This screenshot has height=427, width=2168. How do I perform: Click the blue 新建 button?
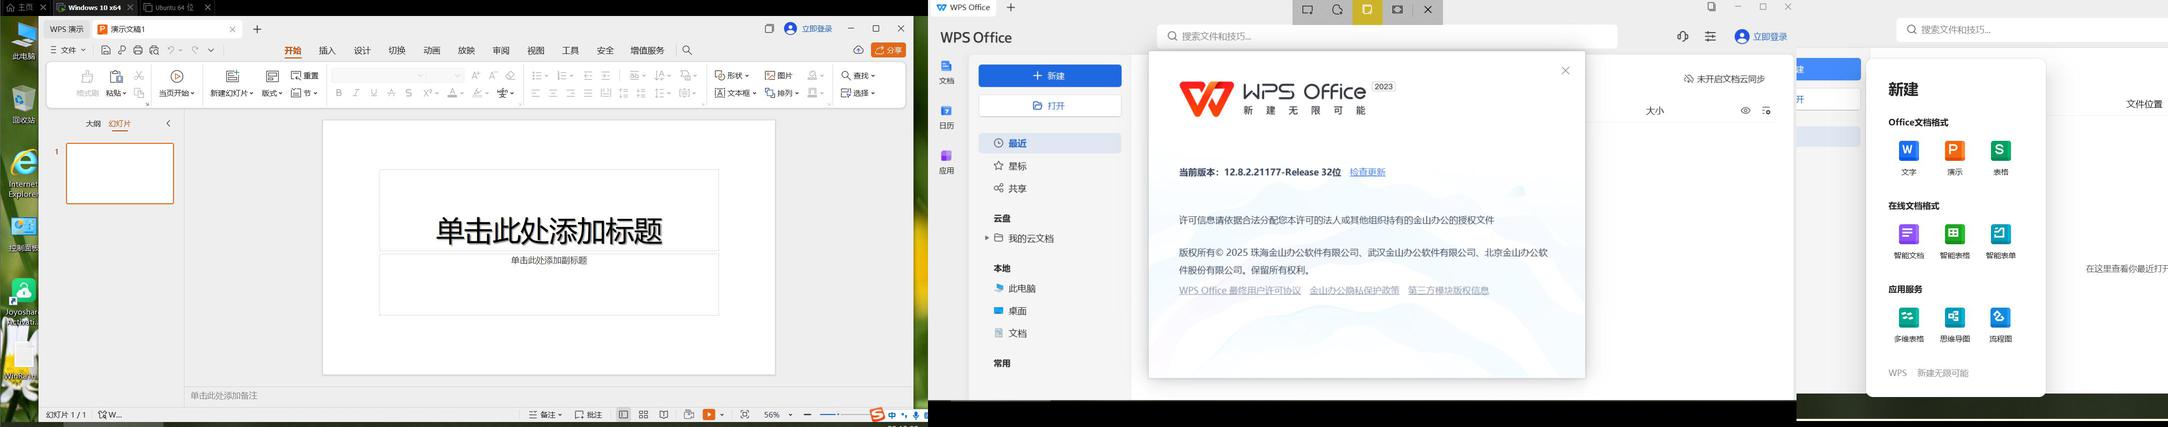[x=1049, y=76]
